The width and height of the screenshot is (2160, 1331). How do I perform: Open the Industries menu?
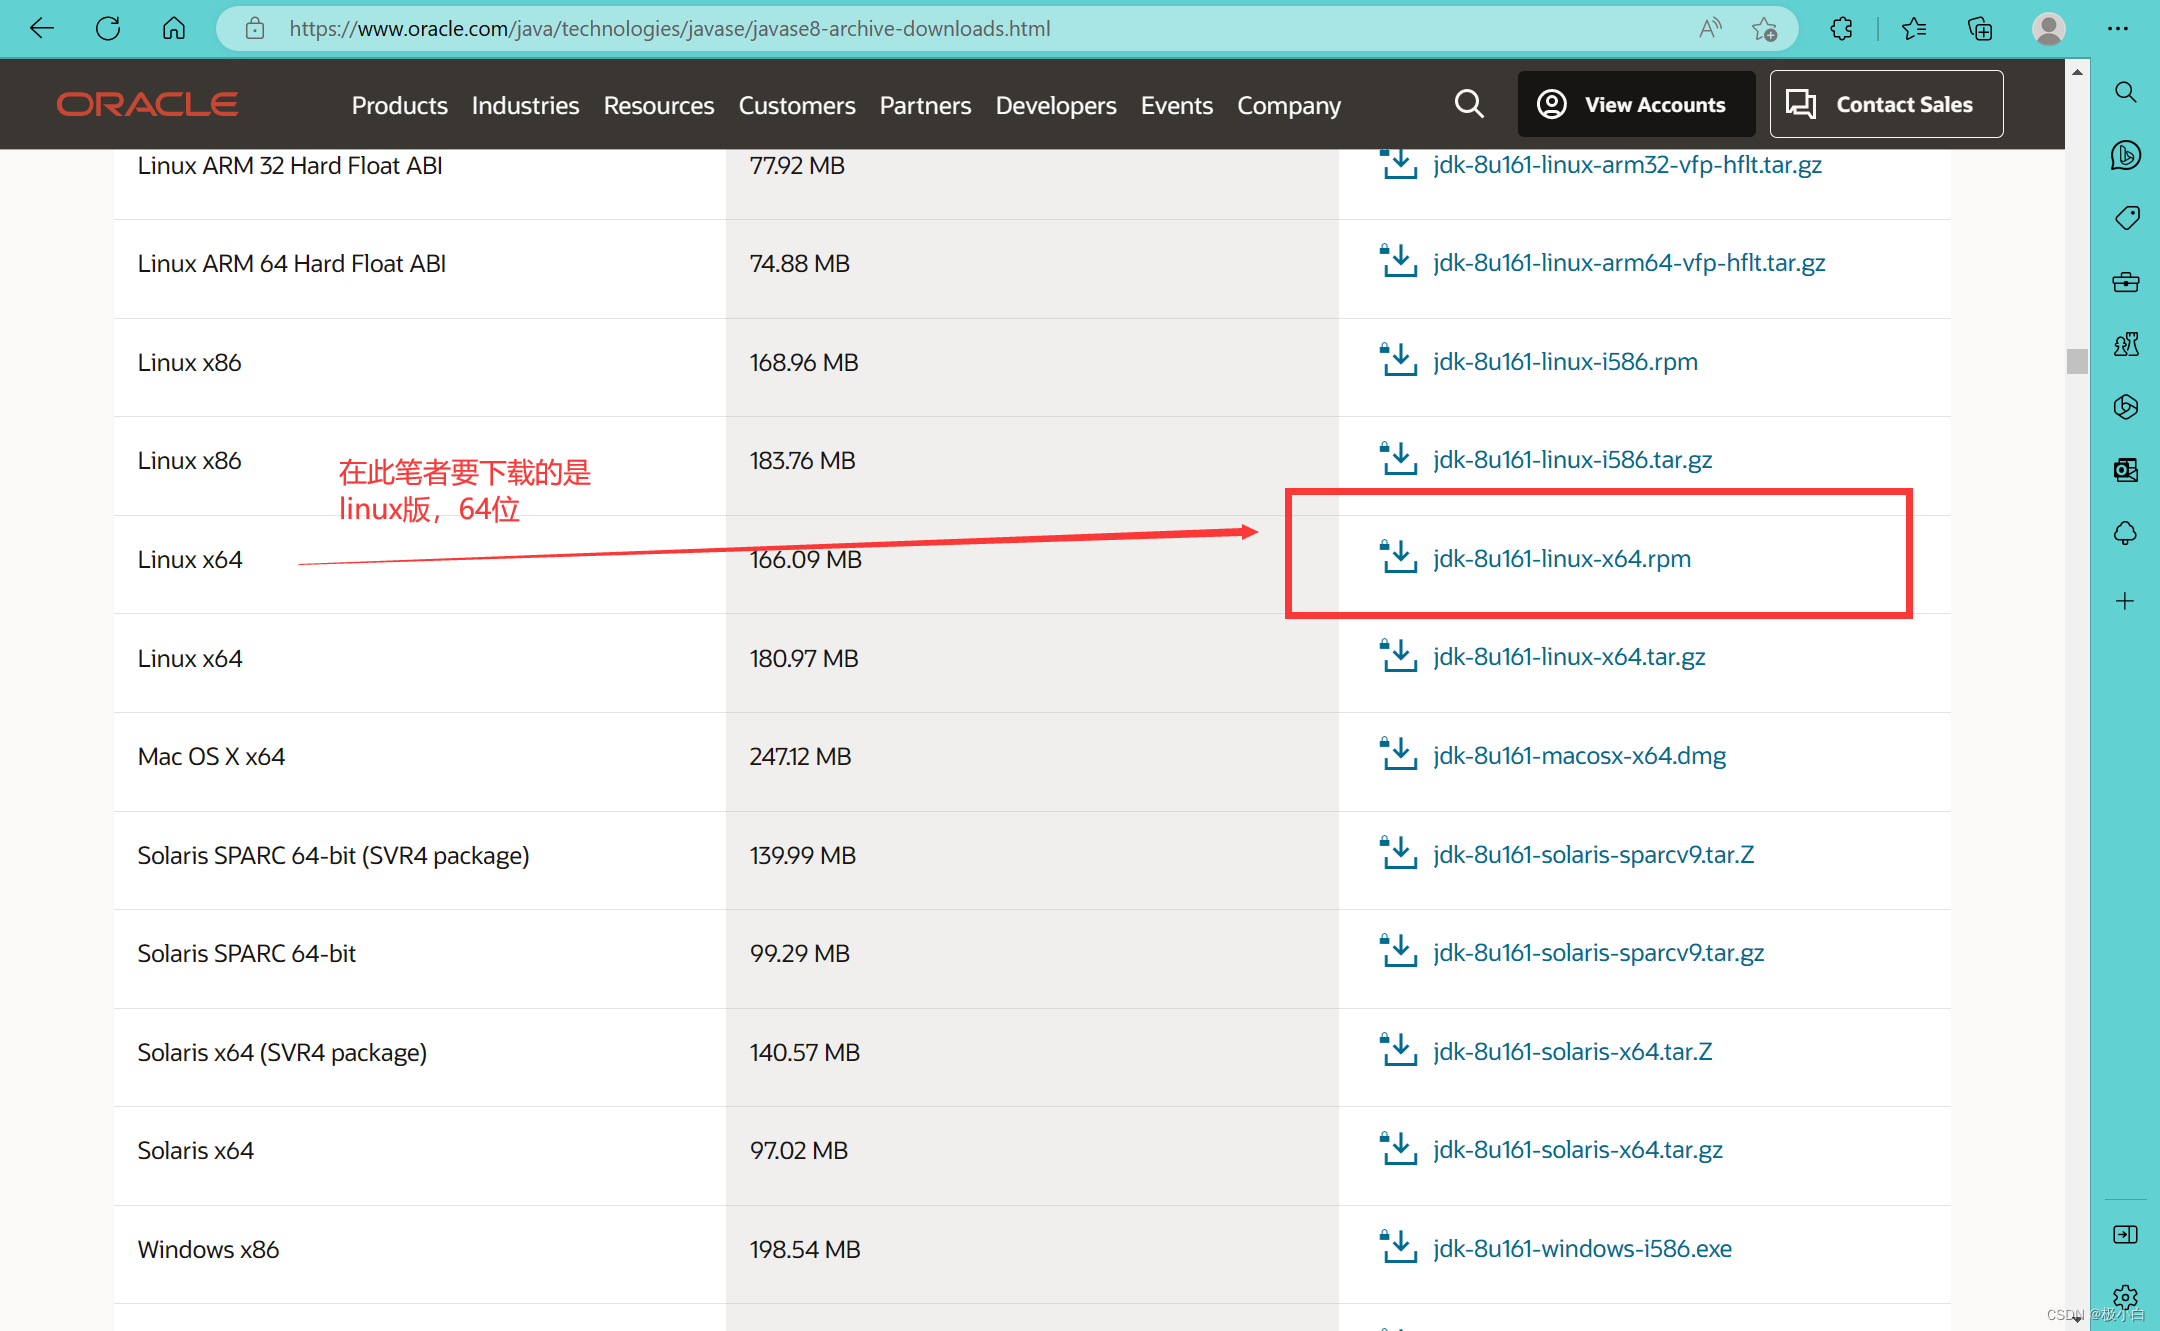pos(525,105)
